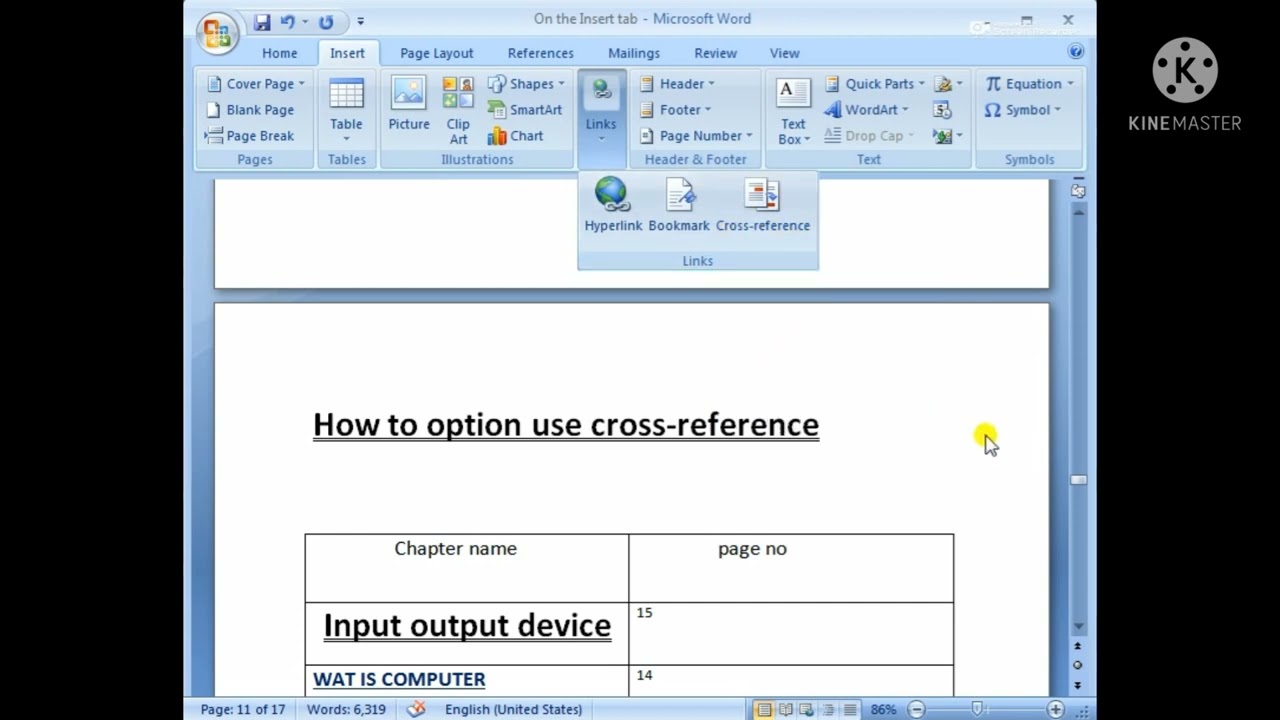The width and height of the screenshot is (1280, 720).
Task: Insert a Blank Page
Action: [250, 110]
